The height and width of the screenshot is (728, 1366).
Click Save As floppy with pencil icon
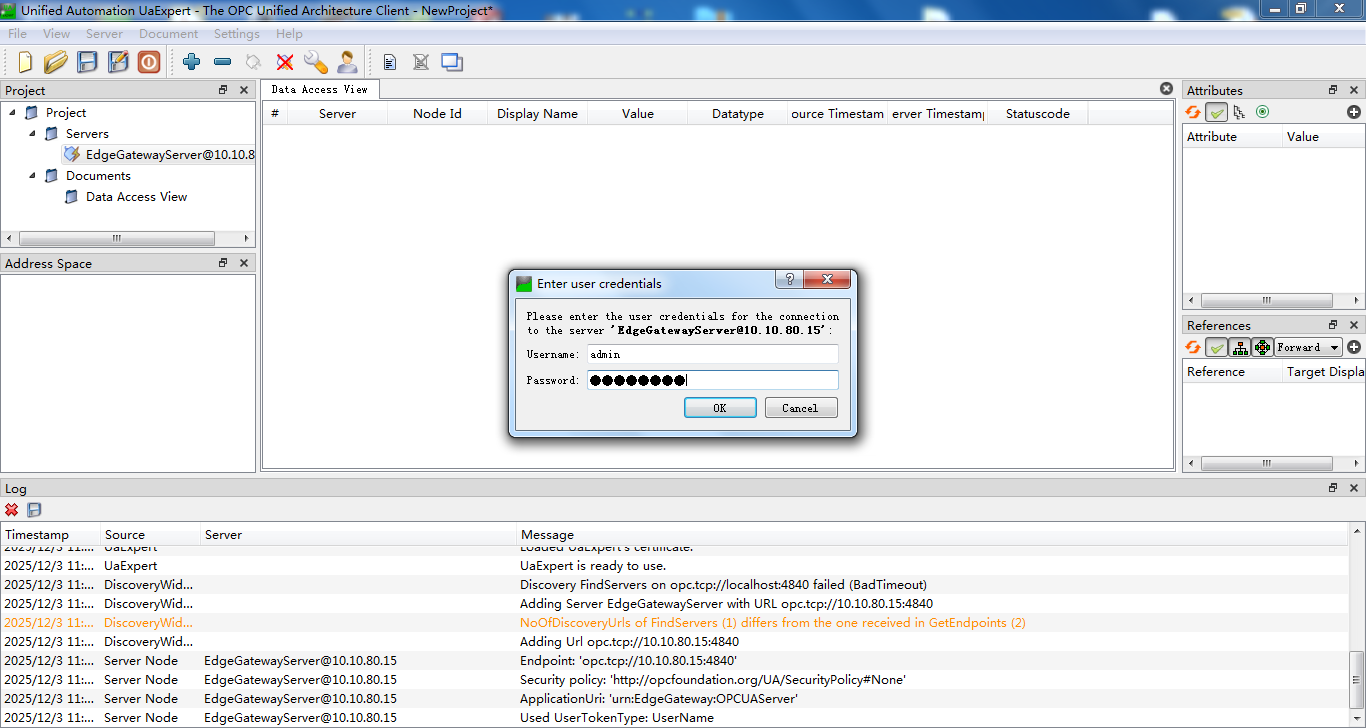point(118,62)
